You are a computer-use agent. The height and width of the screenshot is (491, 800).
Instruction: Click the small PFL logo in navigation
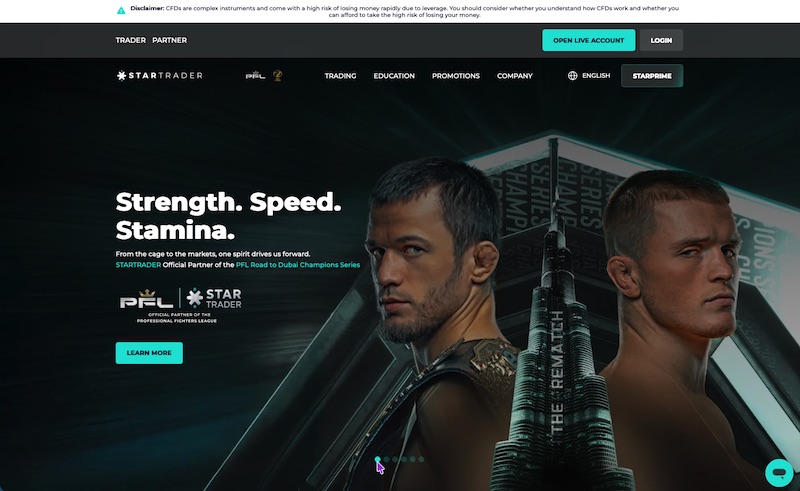255,76
